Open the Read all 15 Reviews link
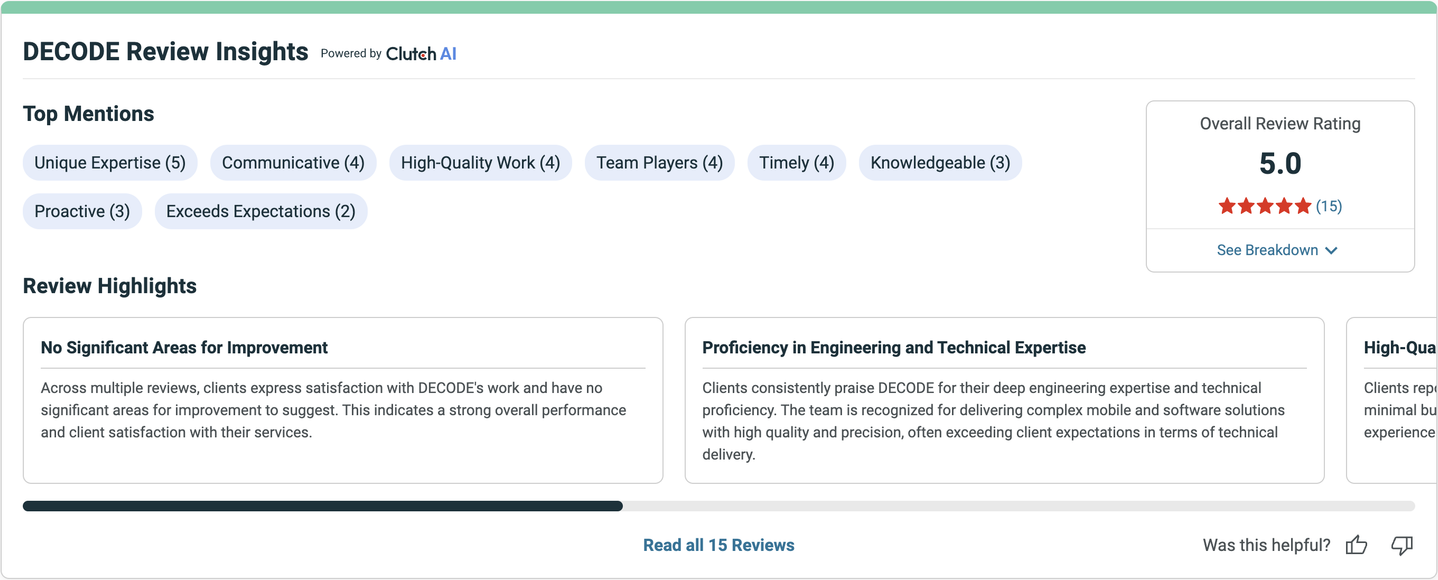1438x580 pixels. pos(719,545)
